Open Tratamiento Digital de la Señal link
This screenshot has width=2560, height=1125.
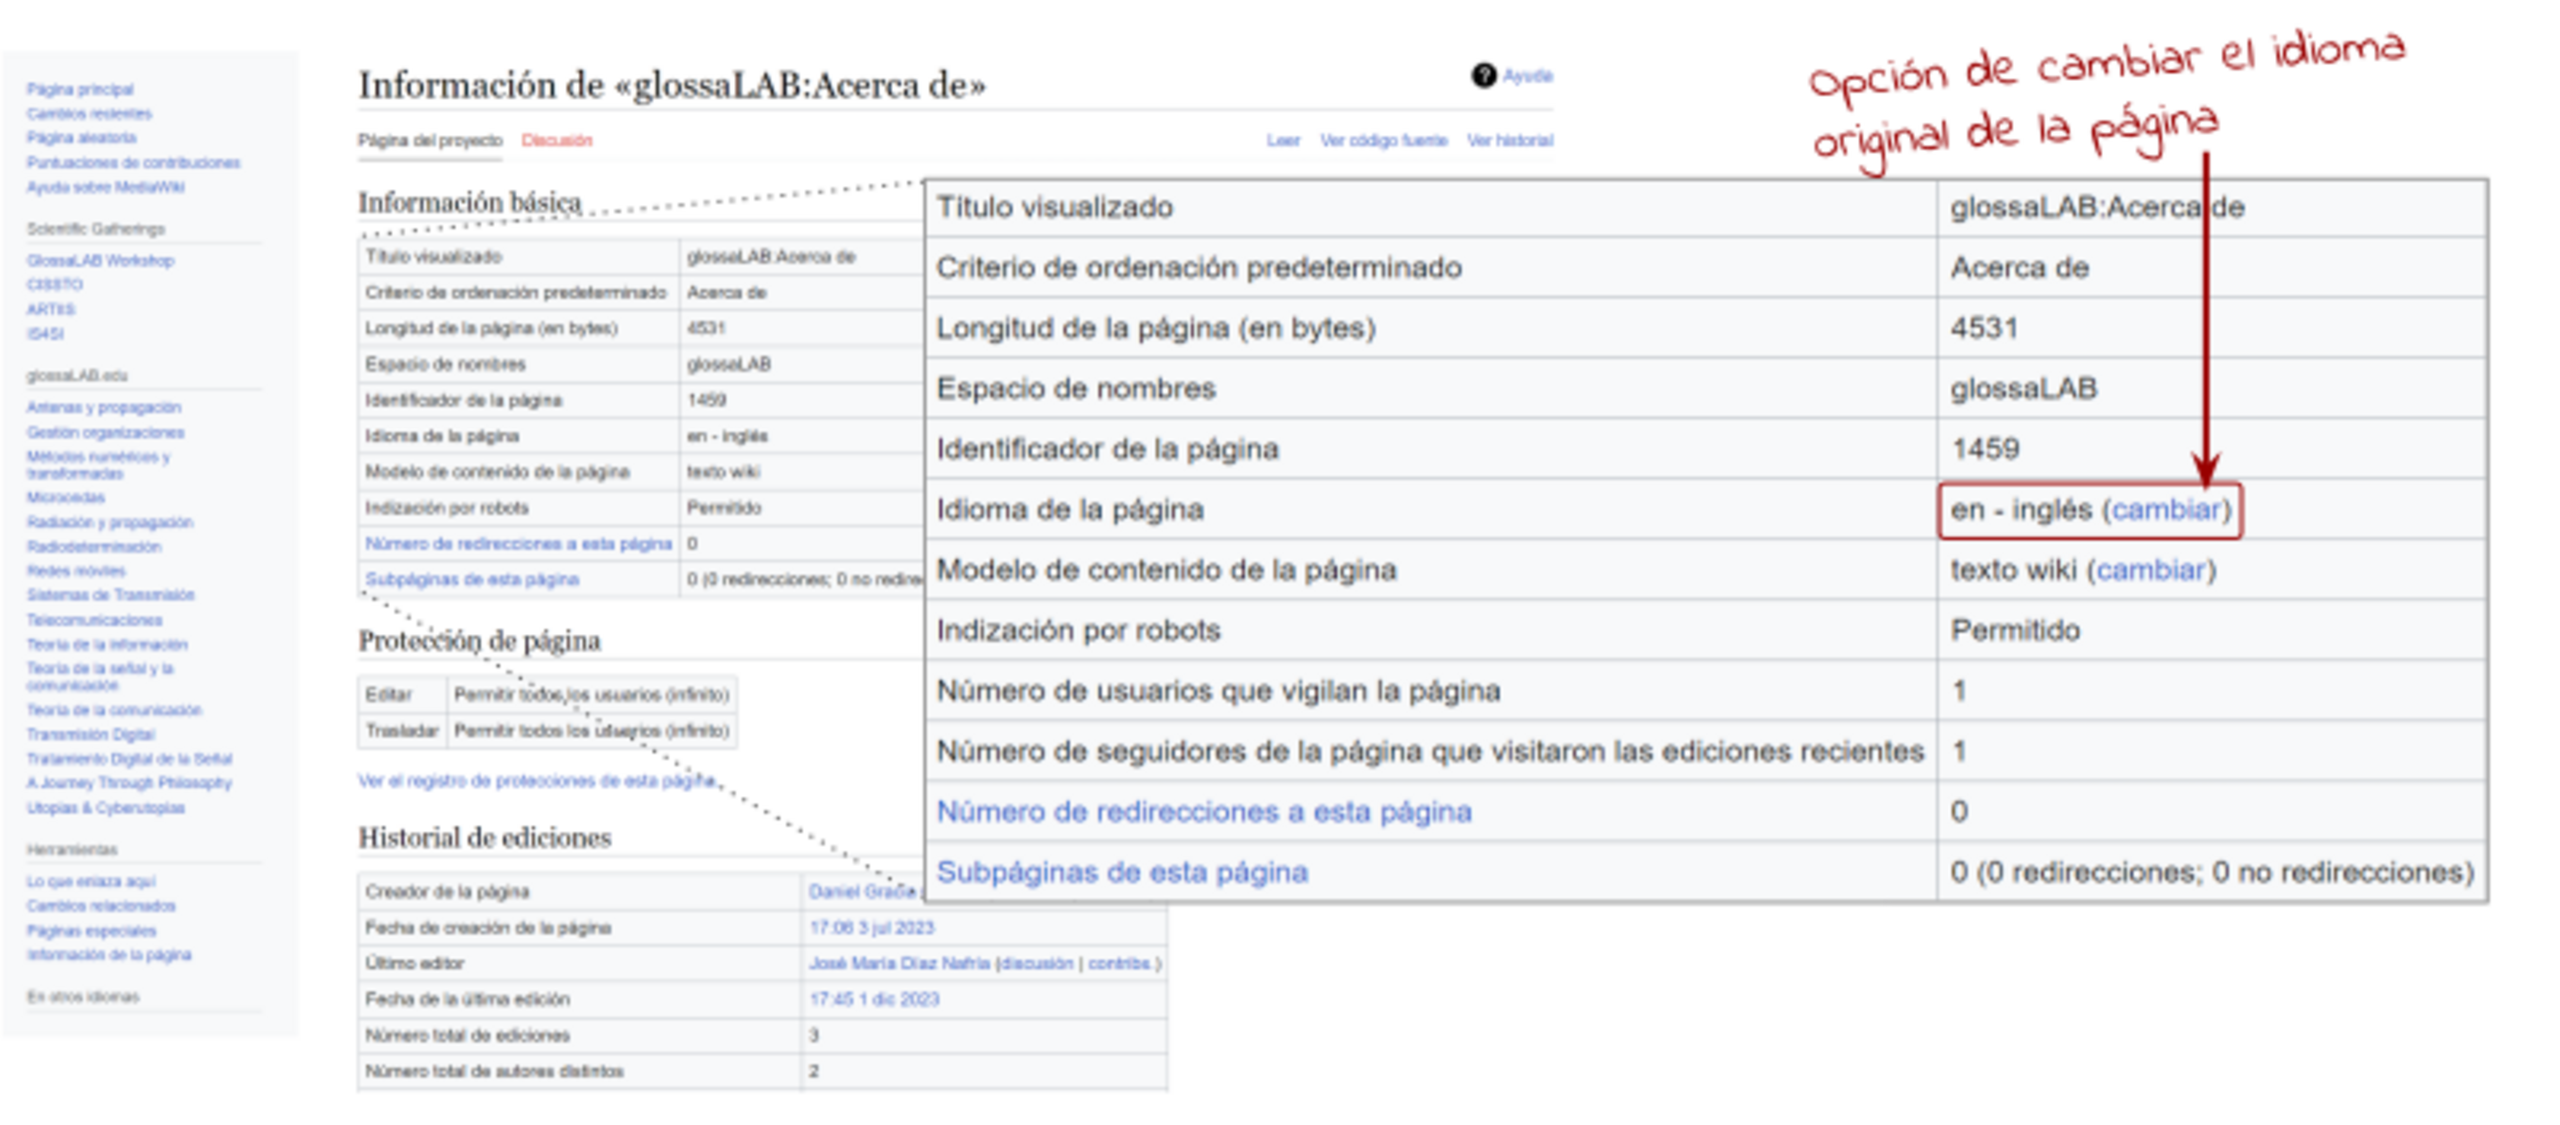click(x=130, y=758)
